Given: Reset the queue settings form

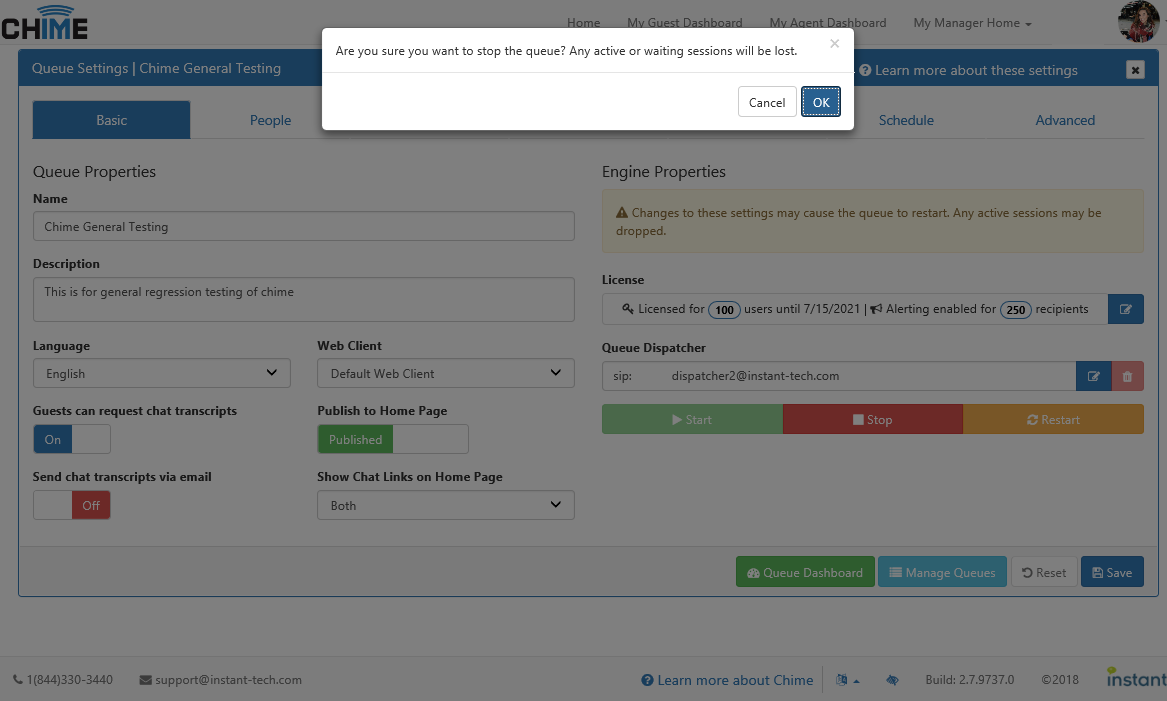Looking at the screenshot, I should [1043, 572].
